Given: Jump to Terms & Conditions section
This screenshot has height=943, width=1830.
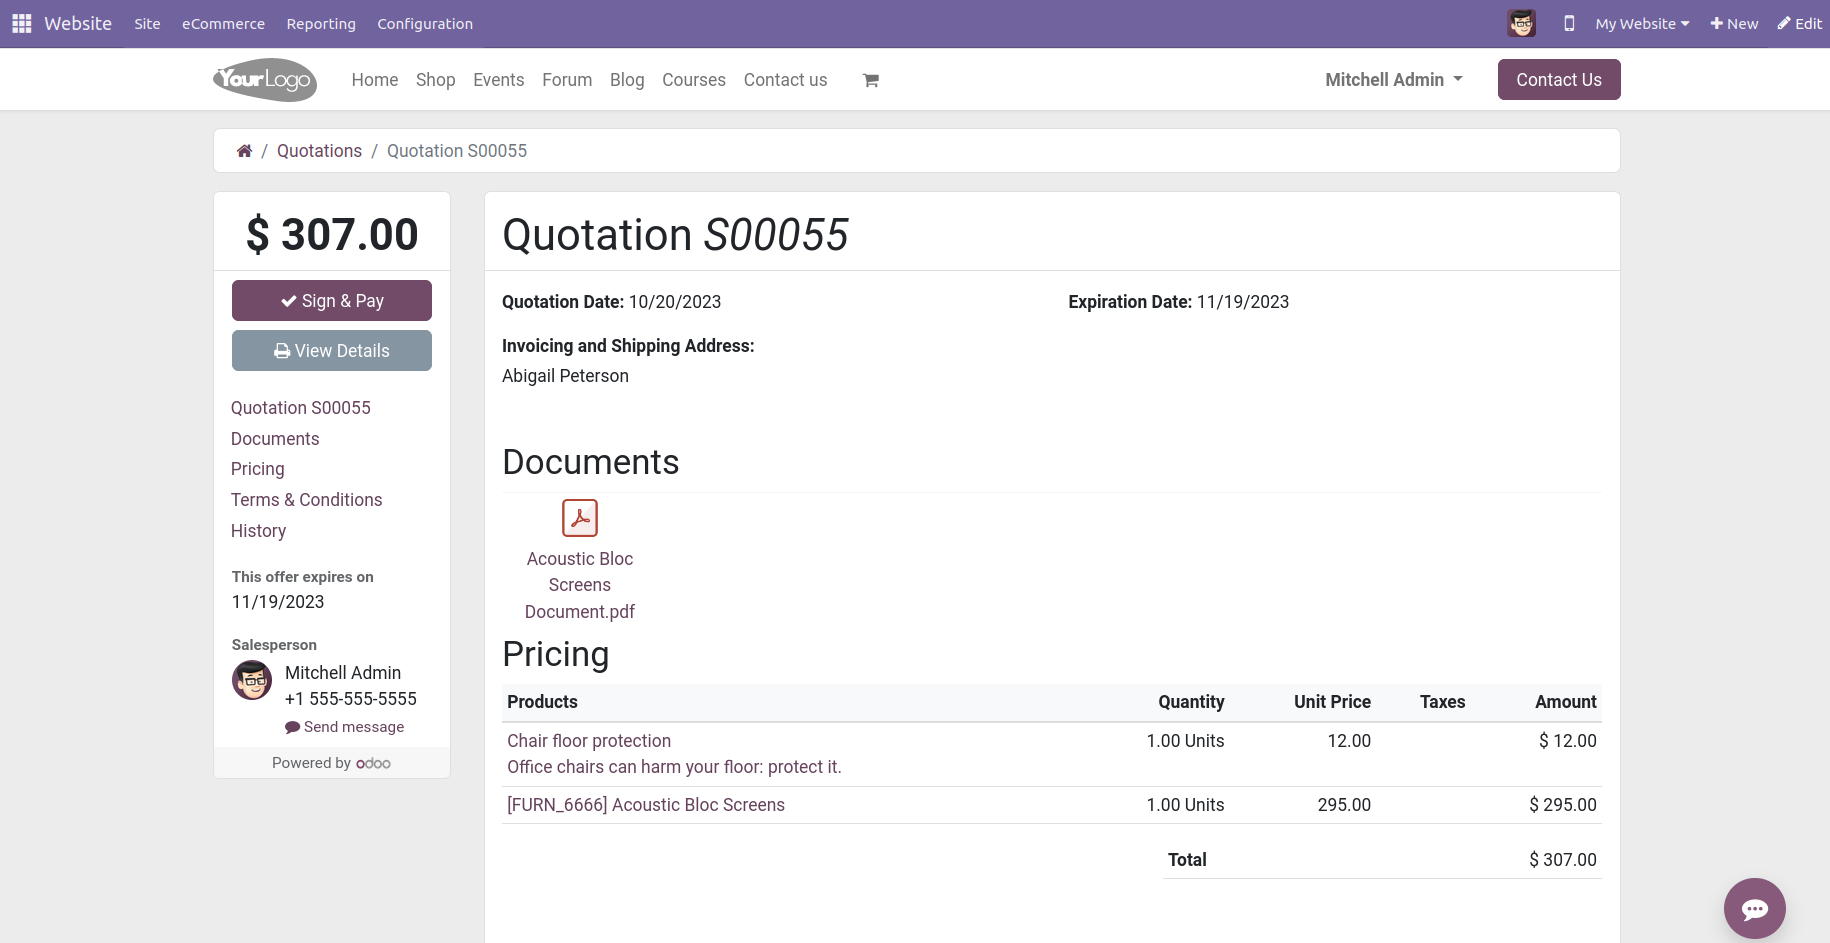Looking at the screenshot, I should click(306, 500).
